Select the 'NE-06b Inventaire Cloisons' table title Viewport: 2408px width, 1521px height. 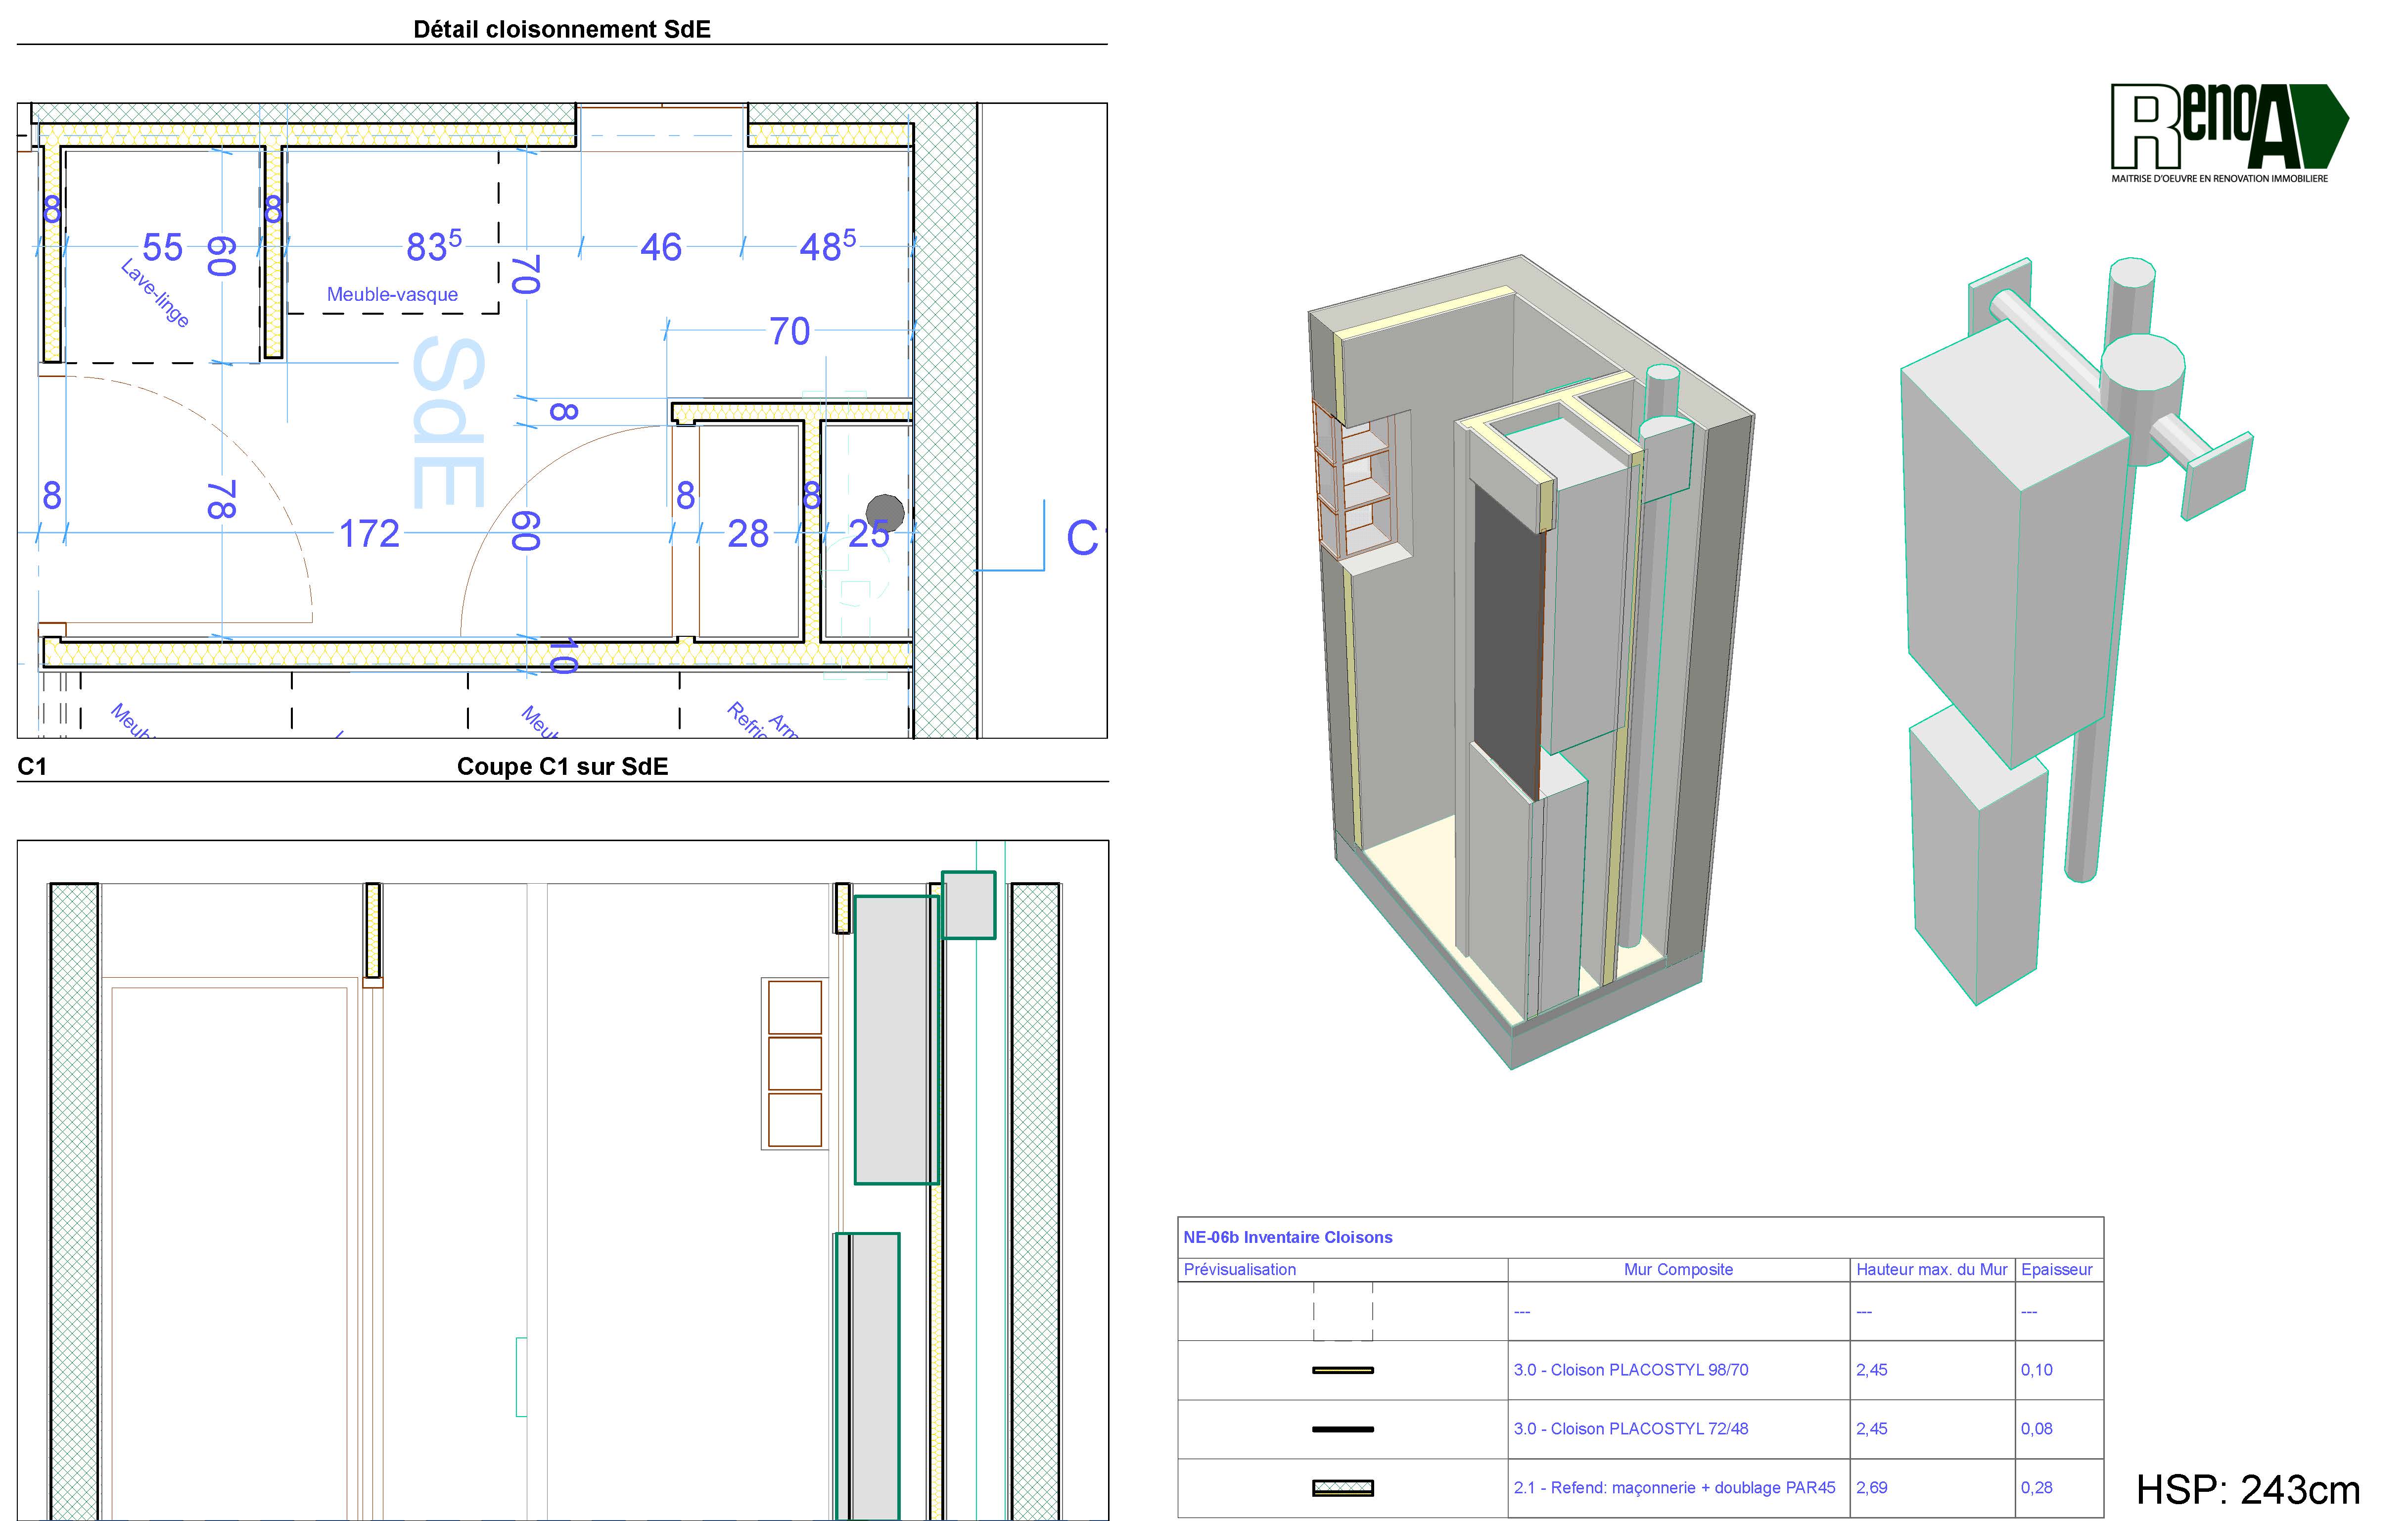tap(1287, 1237)
